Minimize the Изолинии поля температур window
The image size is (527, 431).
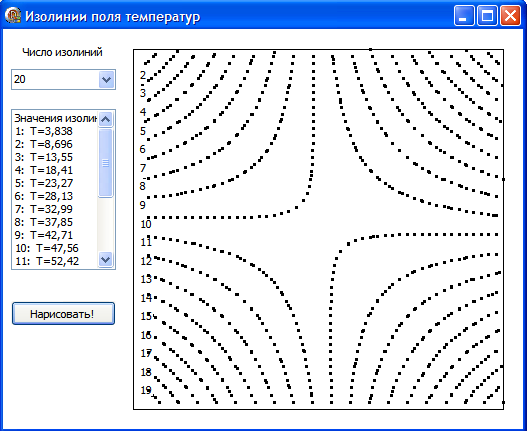pos(464,15)
